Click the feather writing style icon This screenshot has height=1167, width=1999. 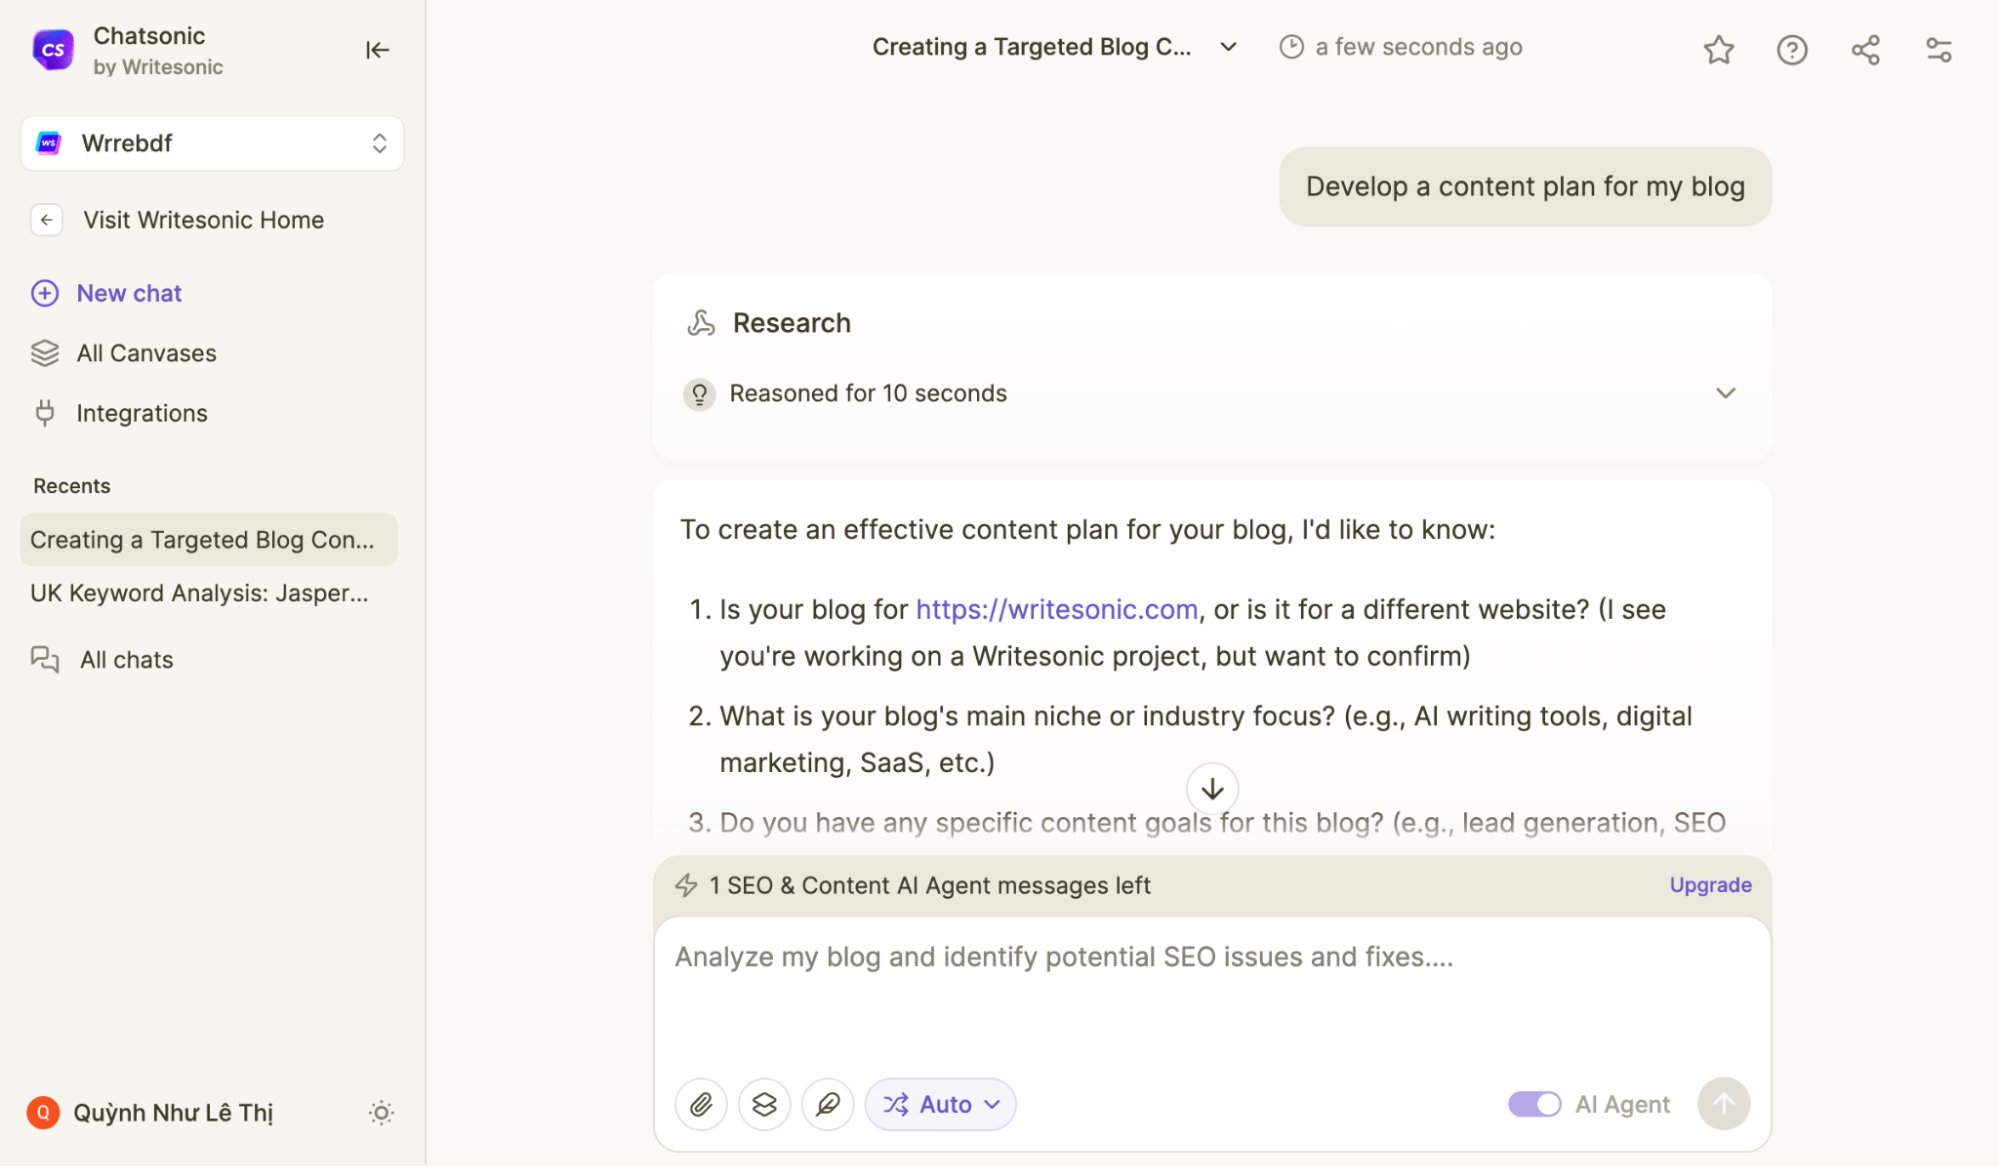[828, 1104]
